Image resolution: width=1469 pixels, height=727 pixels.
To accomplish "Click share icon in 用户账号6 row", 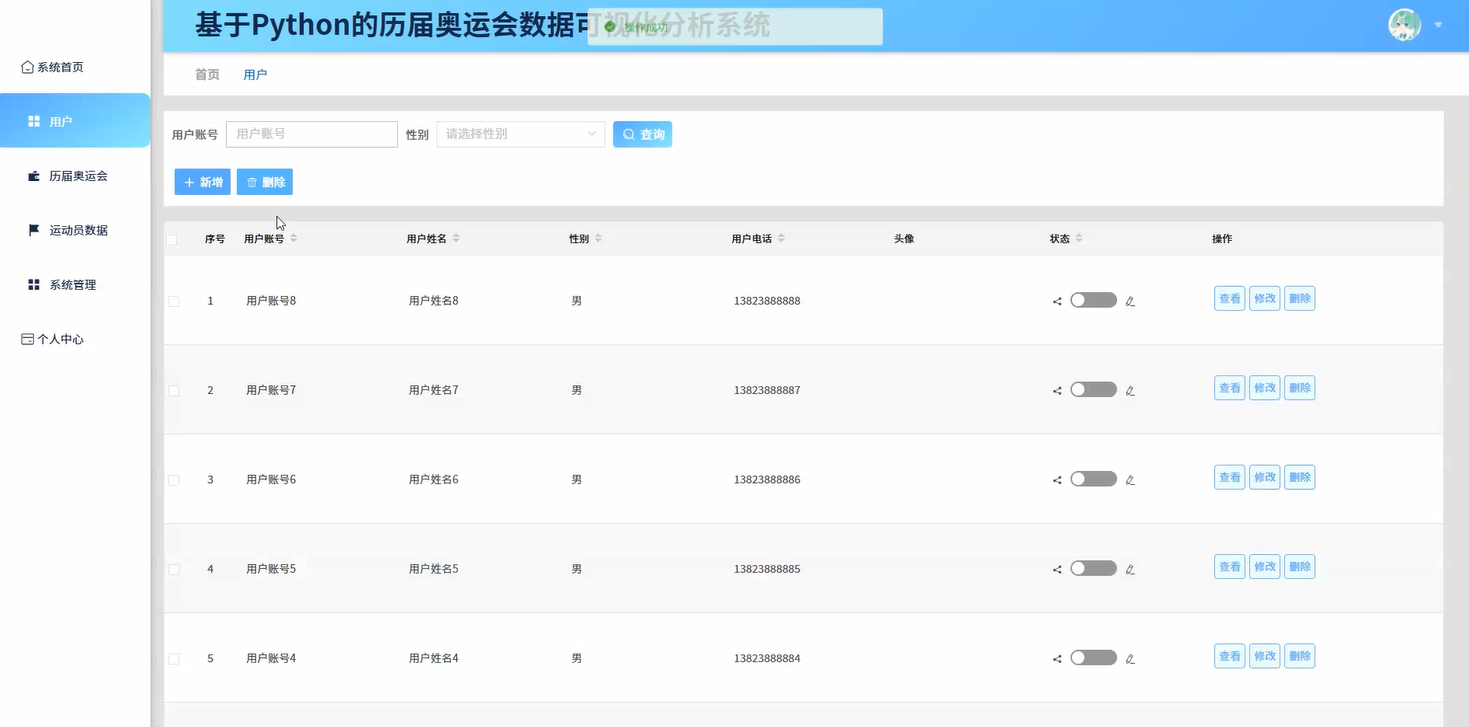I will point(1057,480).
